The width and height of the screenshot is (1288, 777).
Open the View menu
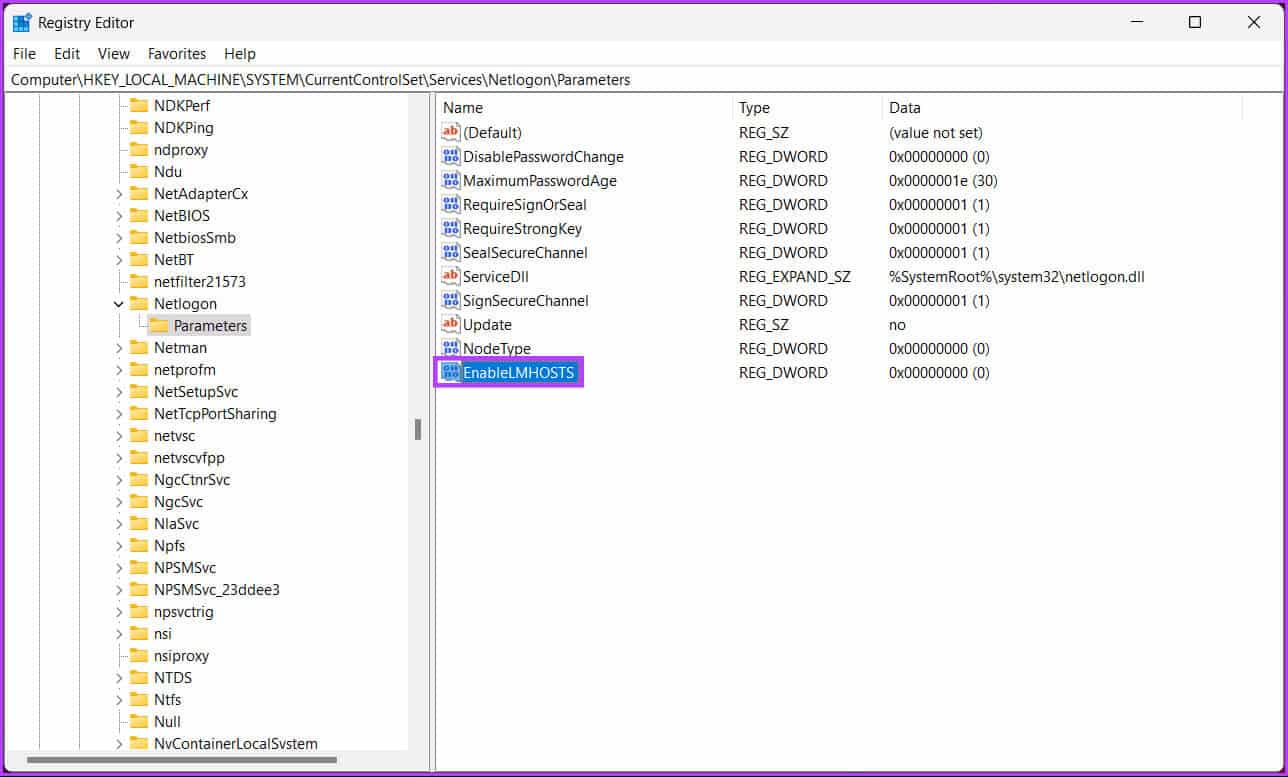pos(114,54)
